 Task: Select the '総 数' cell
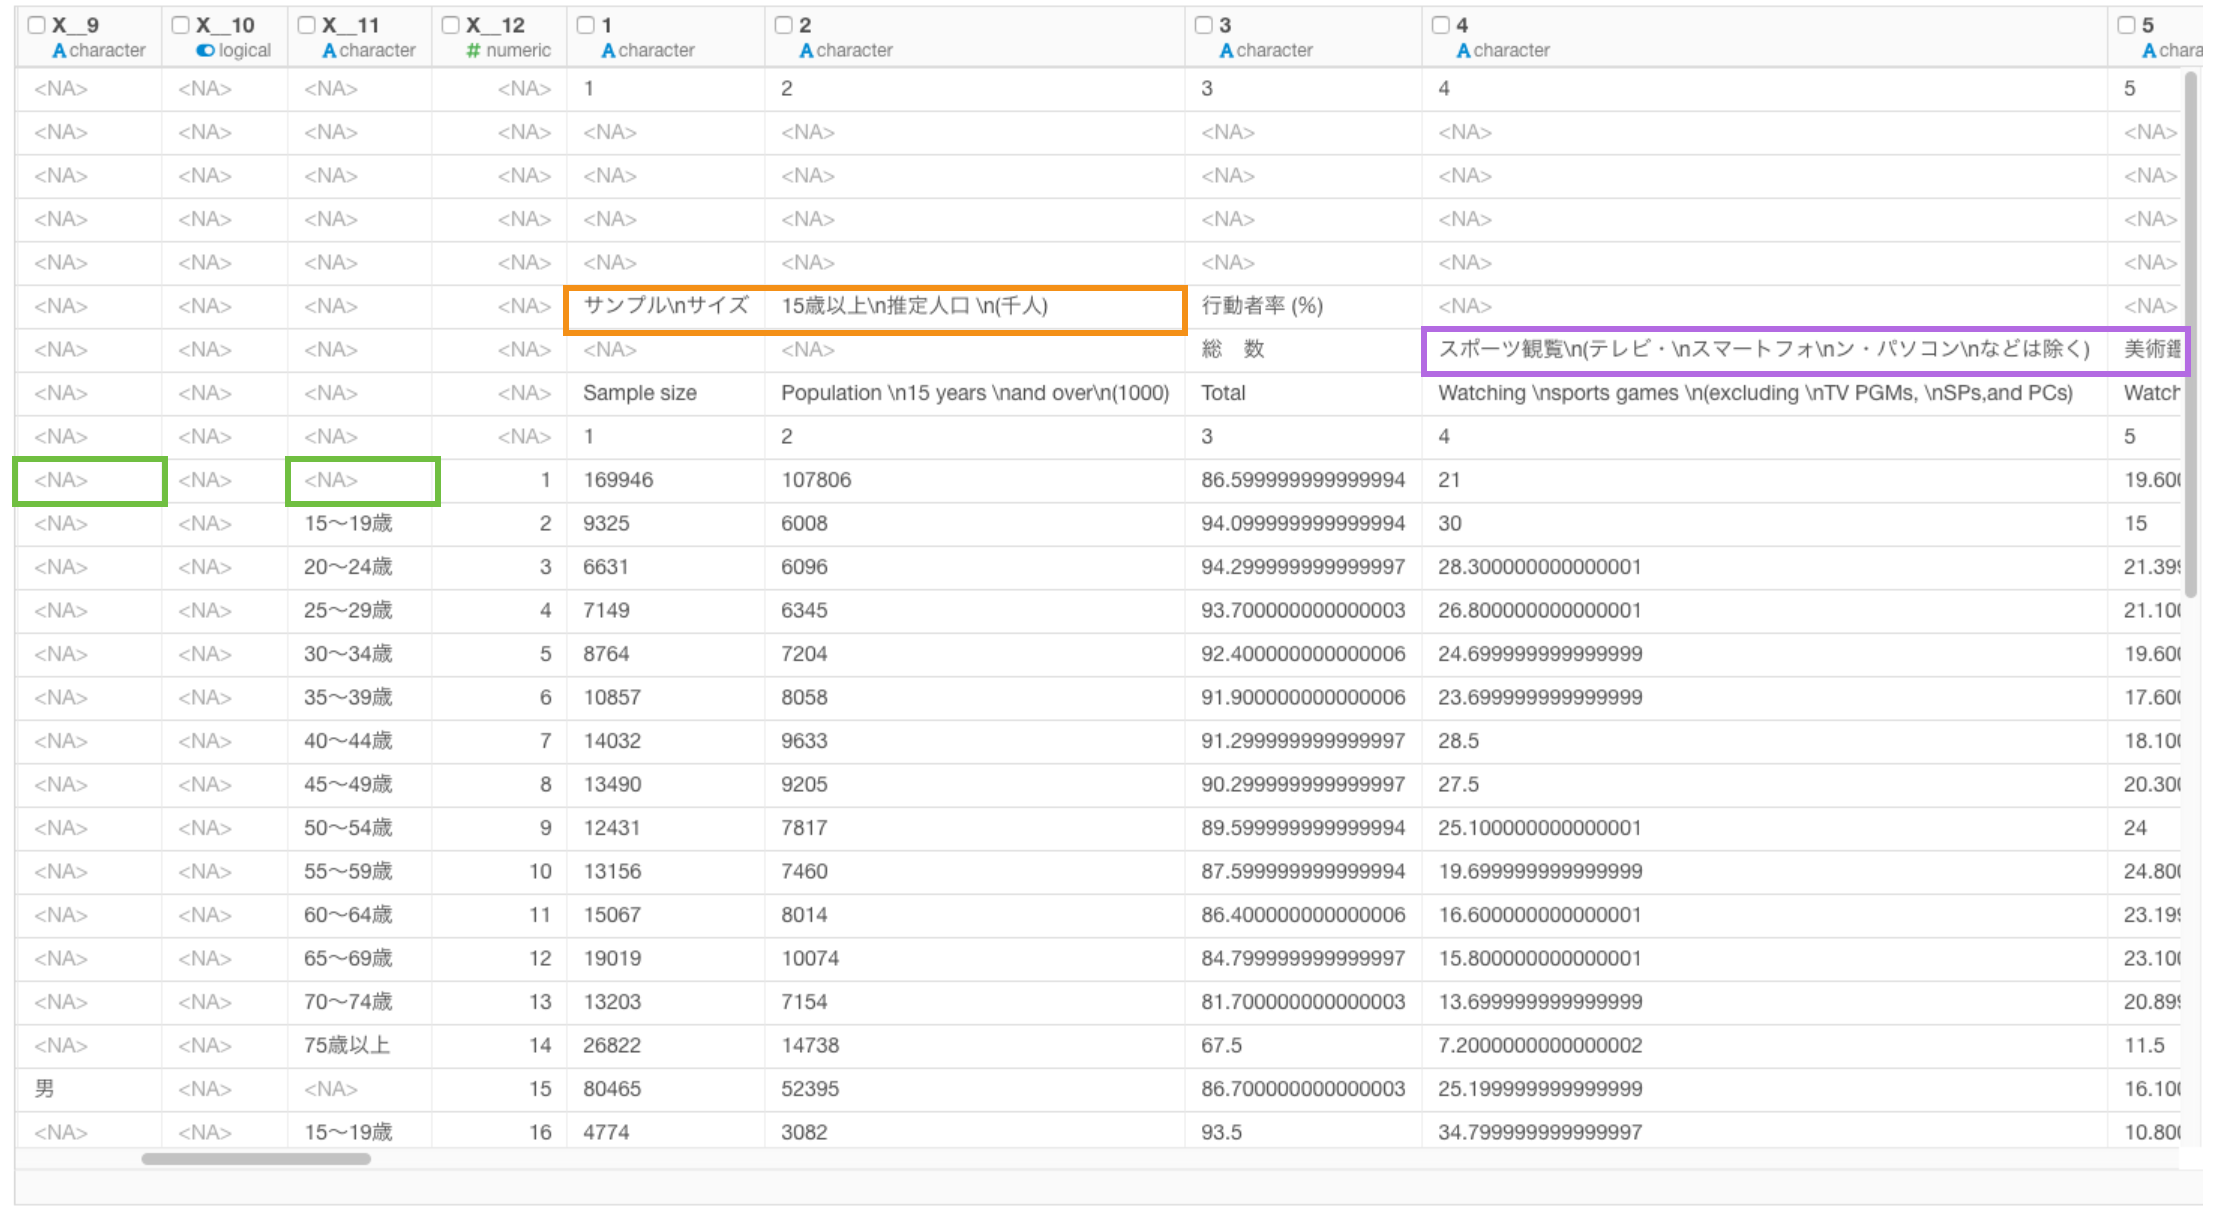(x=1304, y=349)
